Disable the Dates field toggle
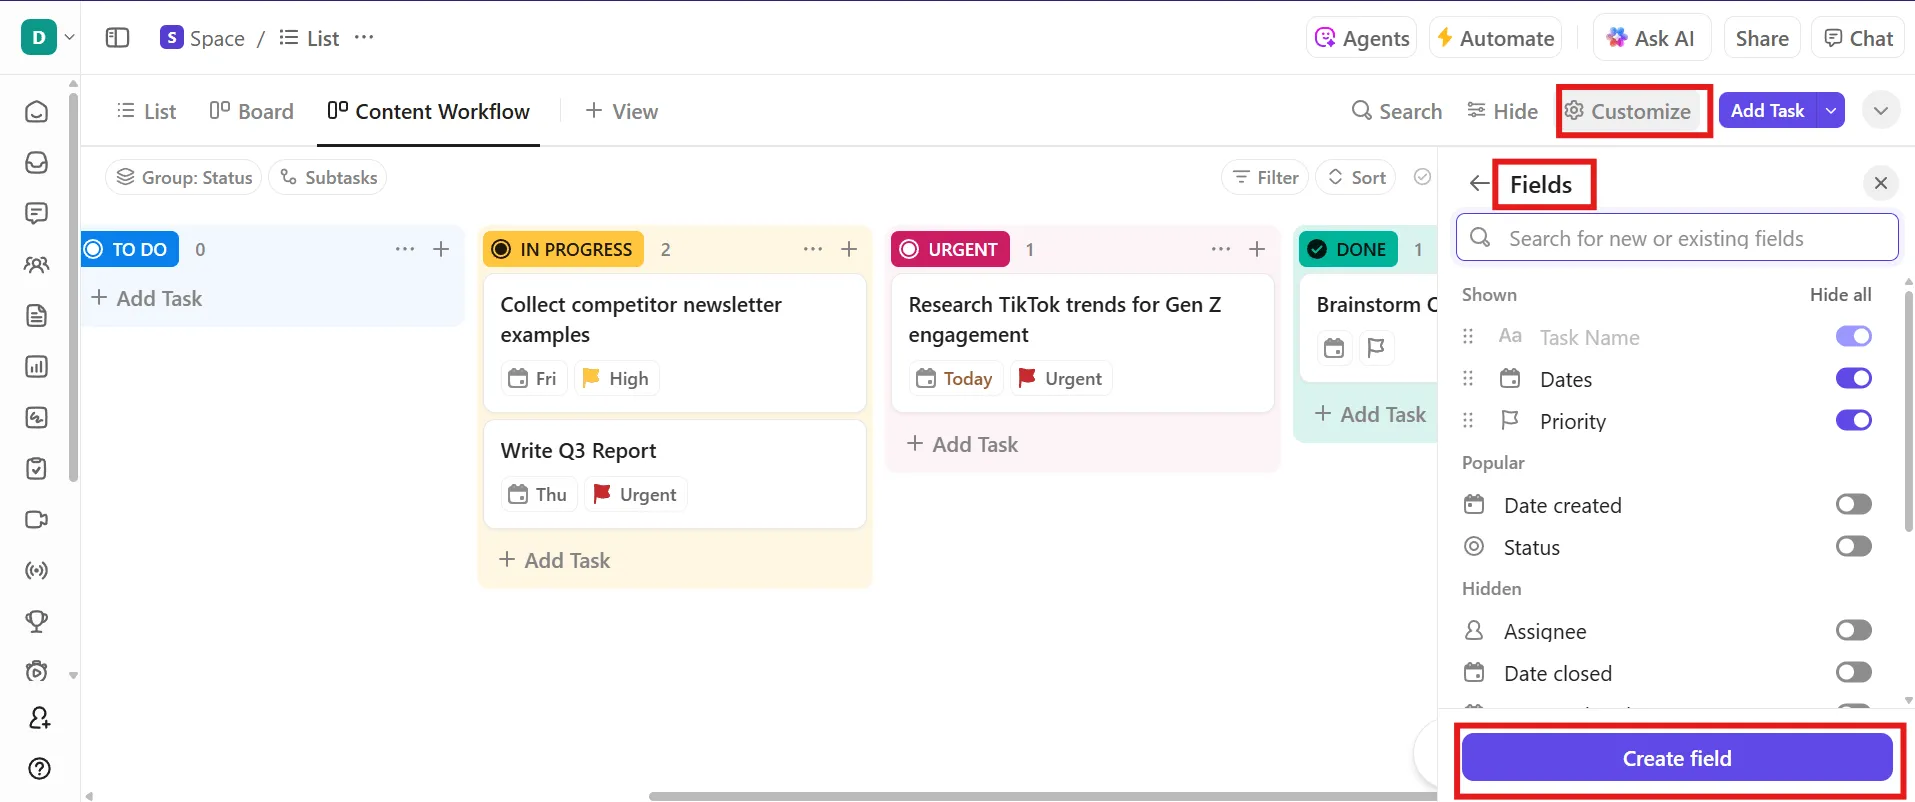Viewport: 1915px width, 802px height. 1853,378
